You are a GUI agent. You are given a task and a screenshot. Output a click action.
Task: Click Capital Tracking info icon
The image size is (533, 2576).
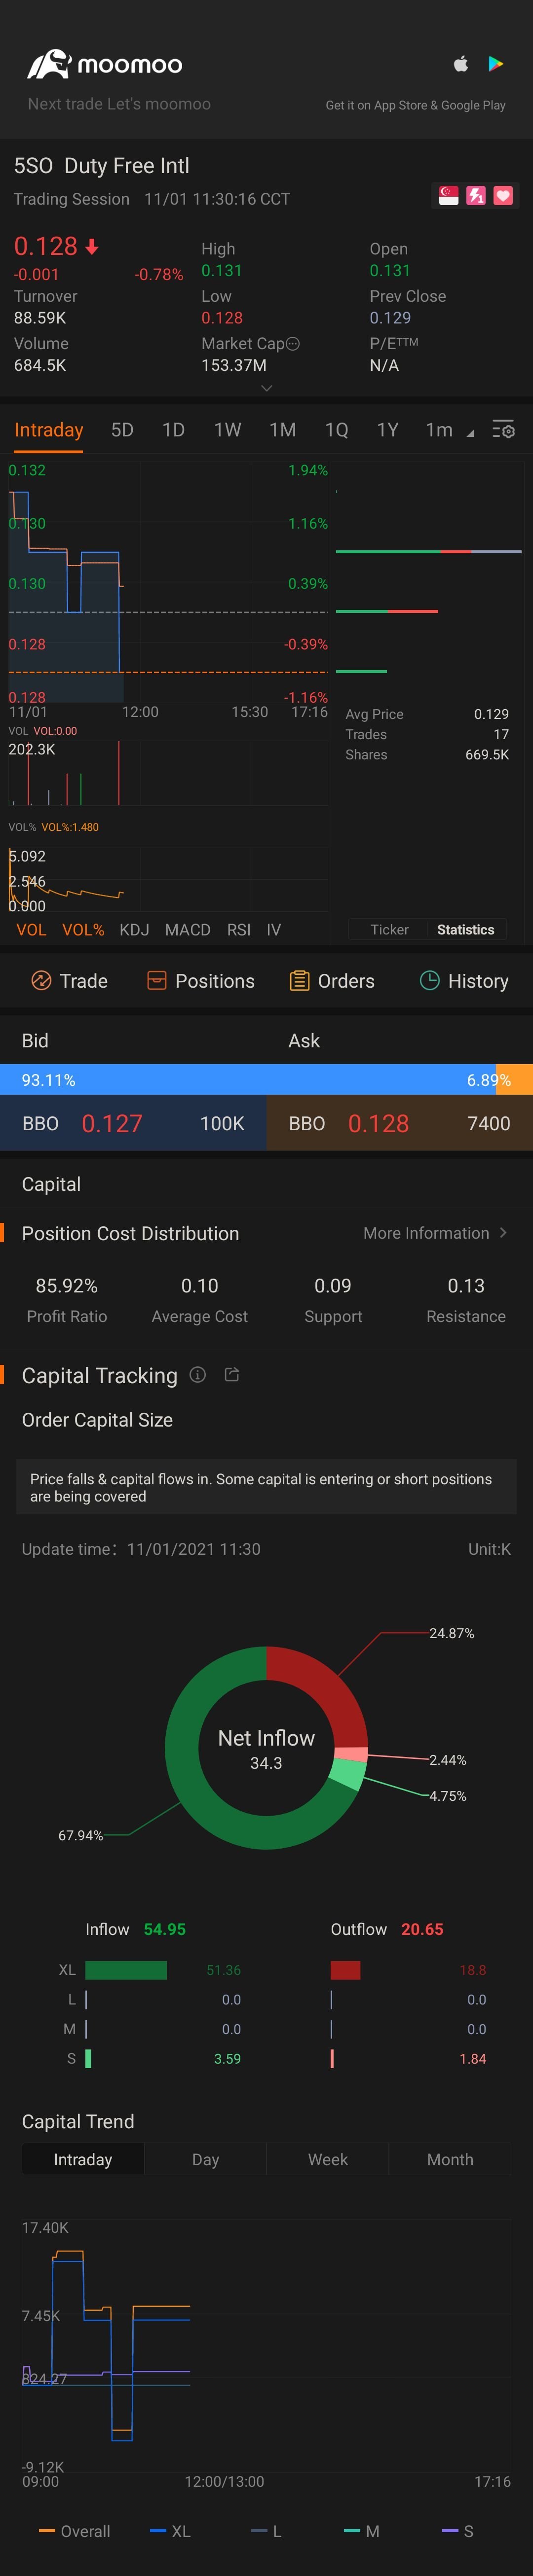pos(198,1375)
